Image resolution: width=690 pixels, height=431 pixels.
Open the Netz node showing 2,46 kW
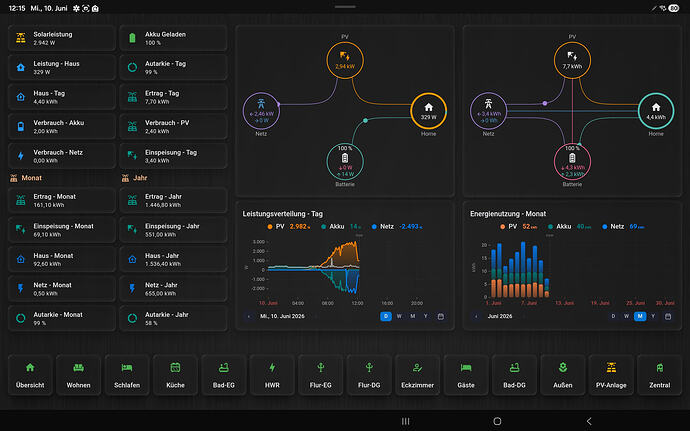coord(261,111)
